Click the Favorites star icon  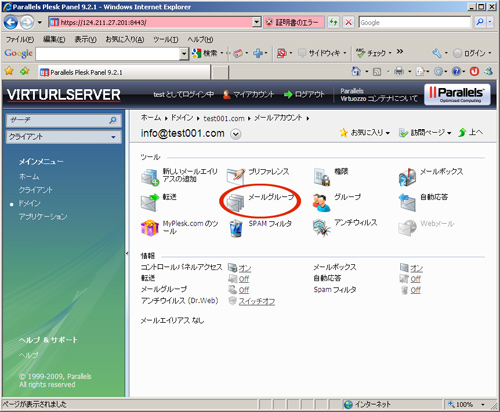[9, 71]
